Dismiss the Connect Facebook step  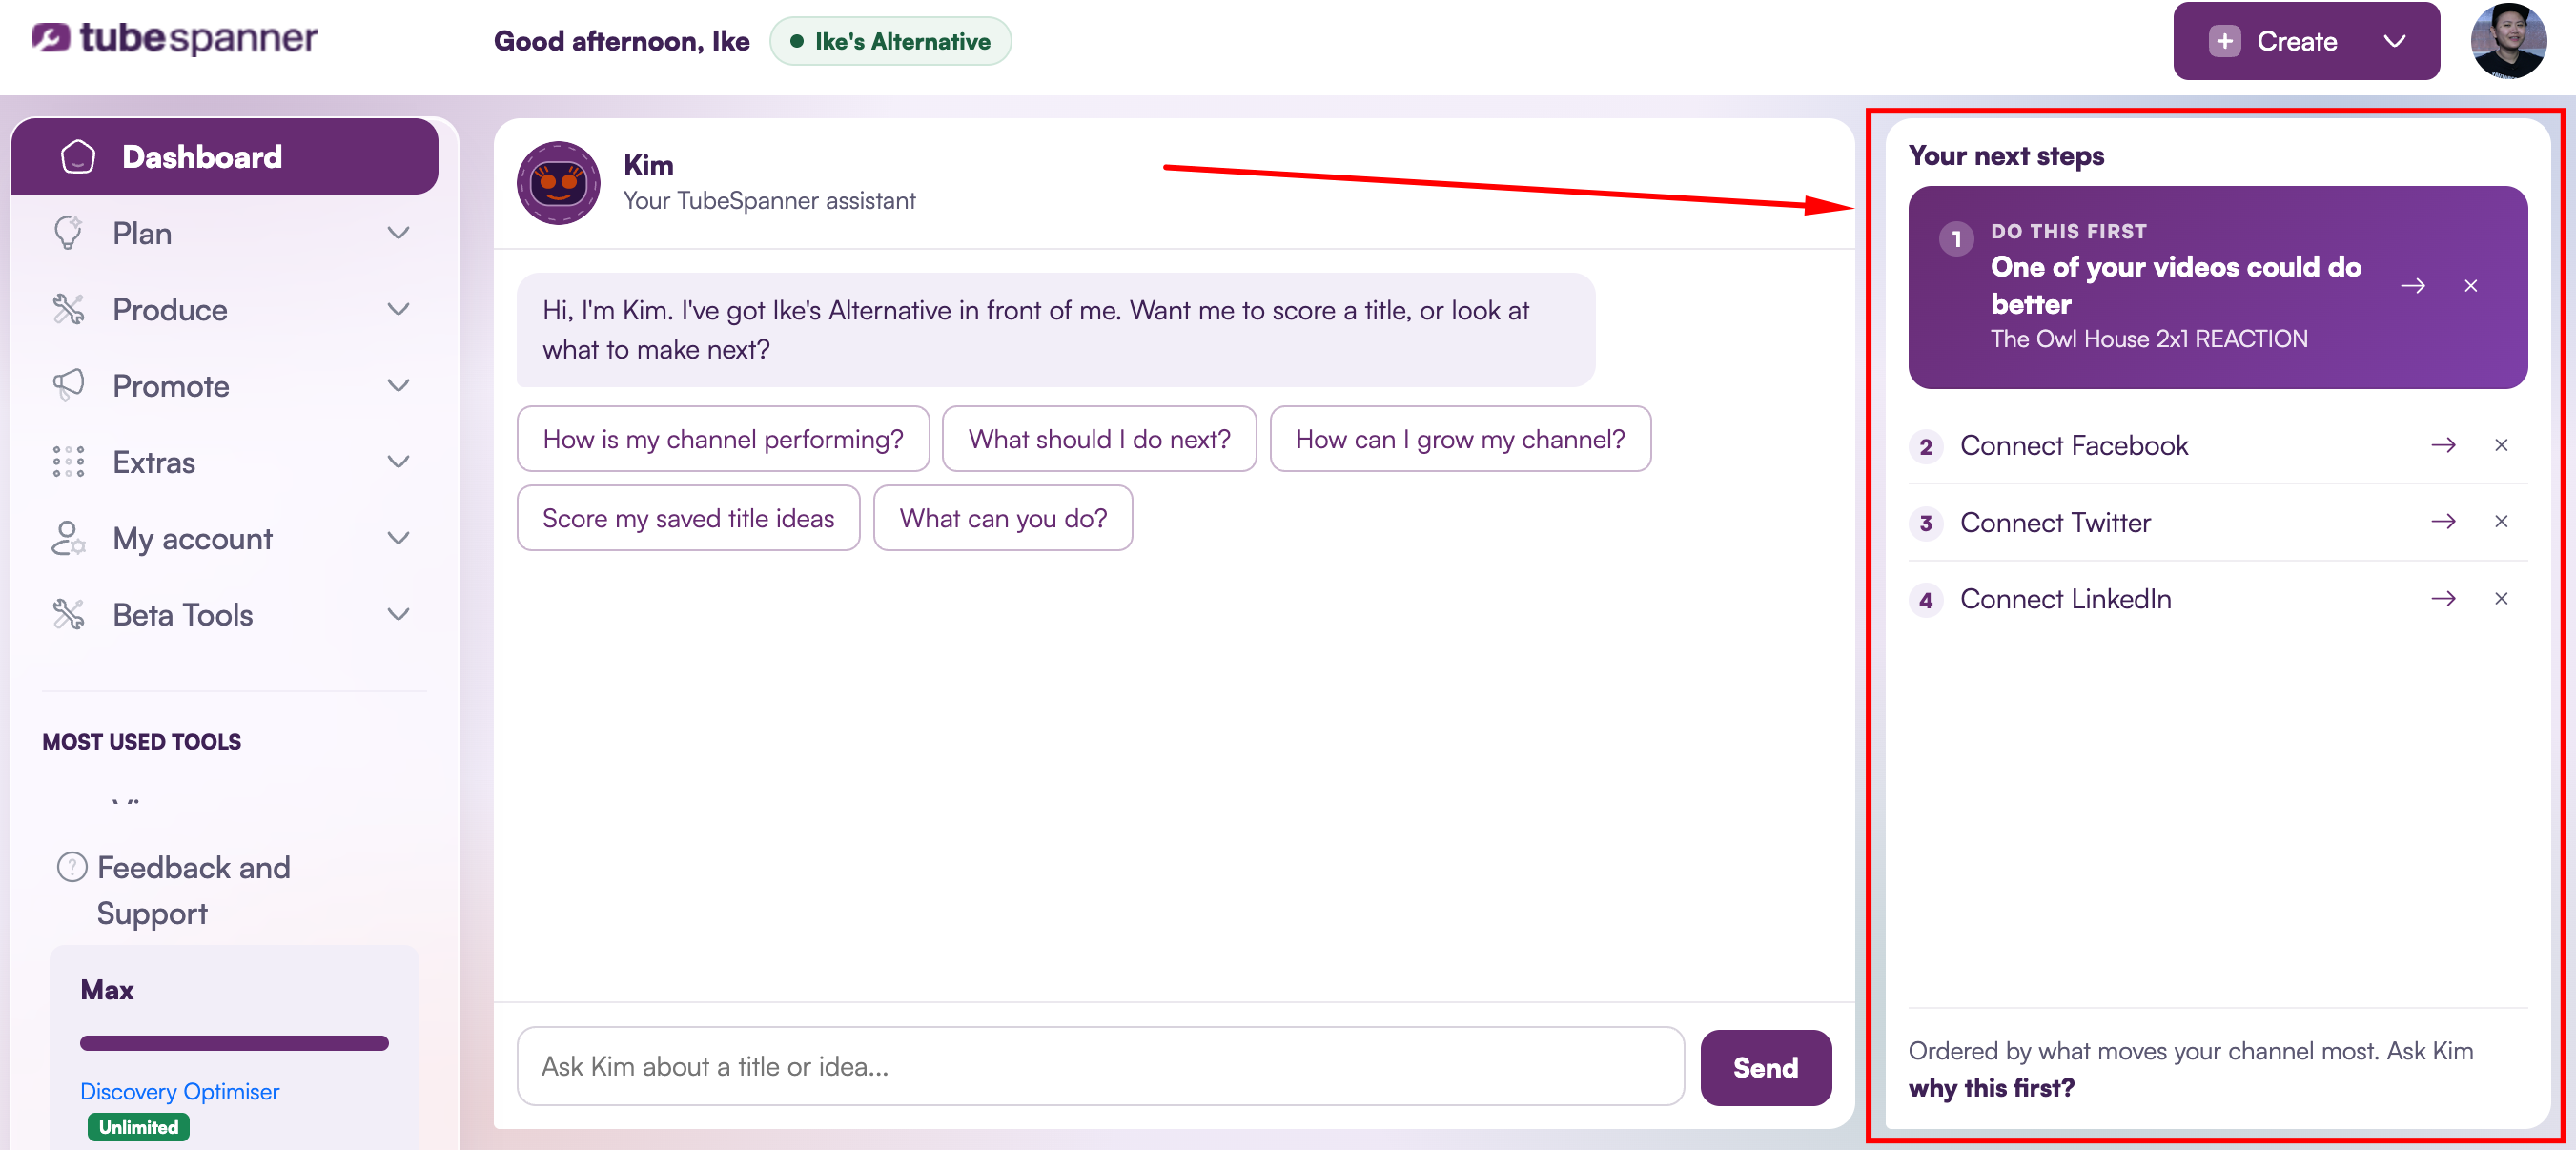[x=2501, y=445]
